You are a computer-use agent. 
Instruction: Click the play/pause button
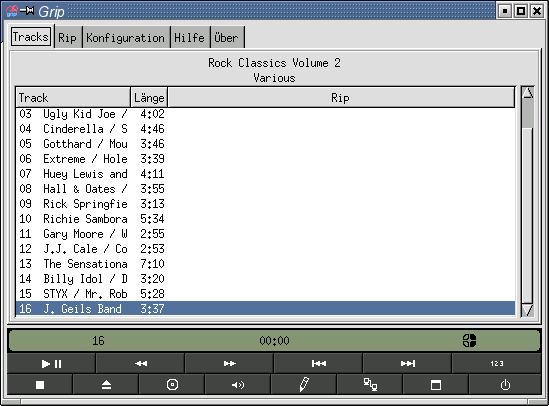pyautogui.click(x=51, y=363)
